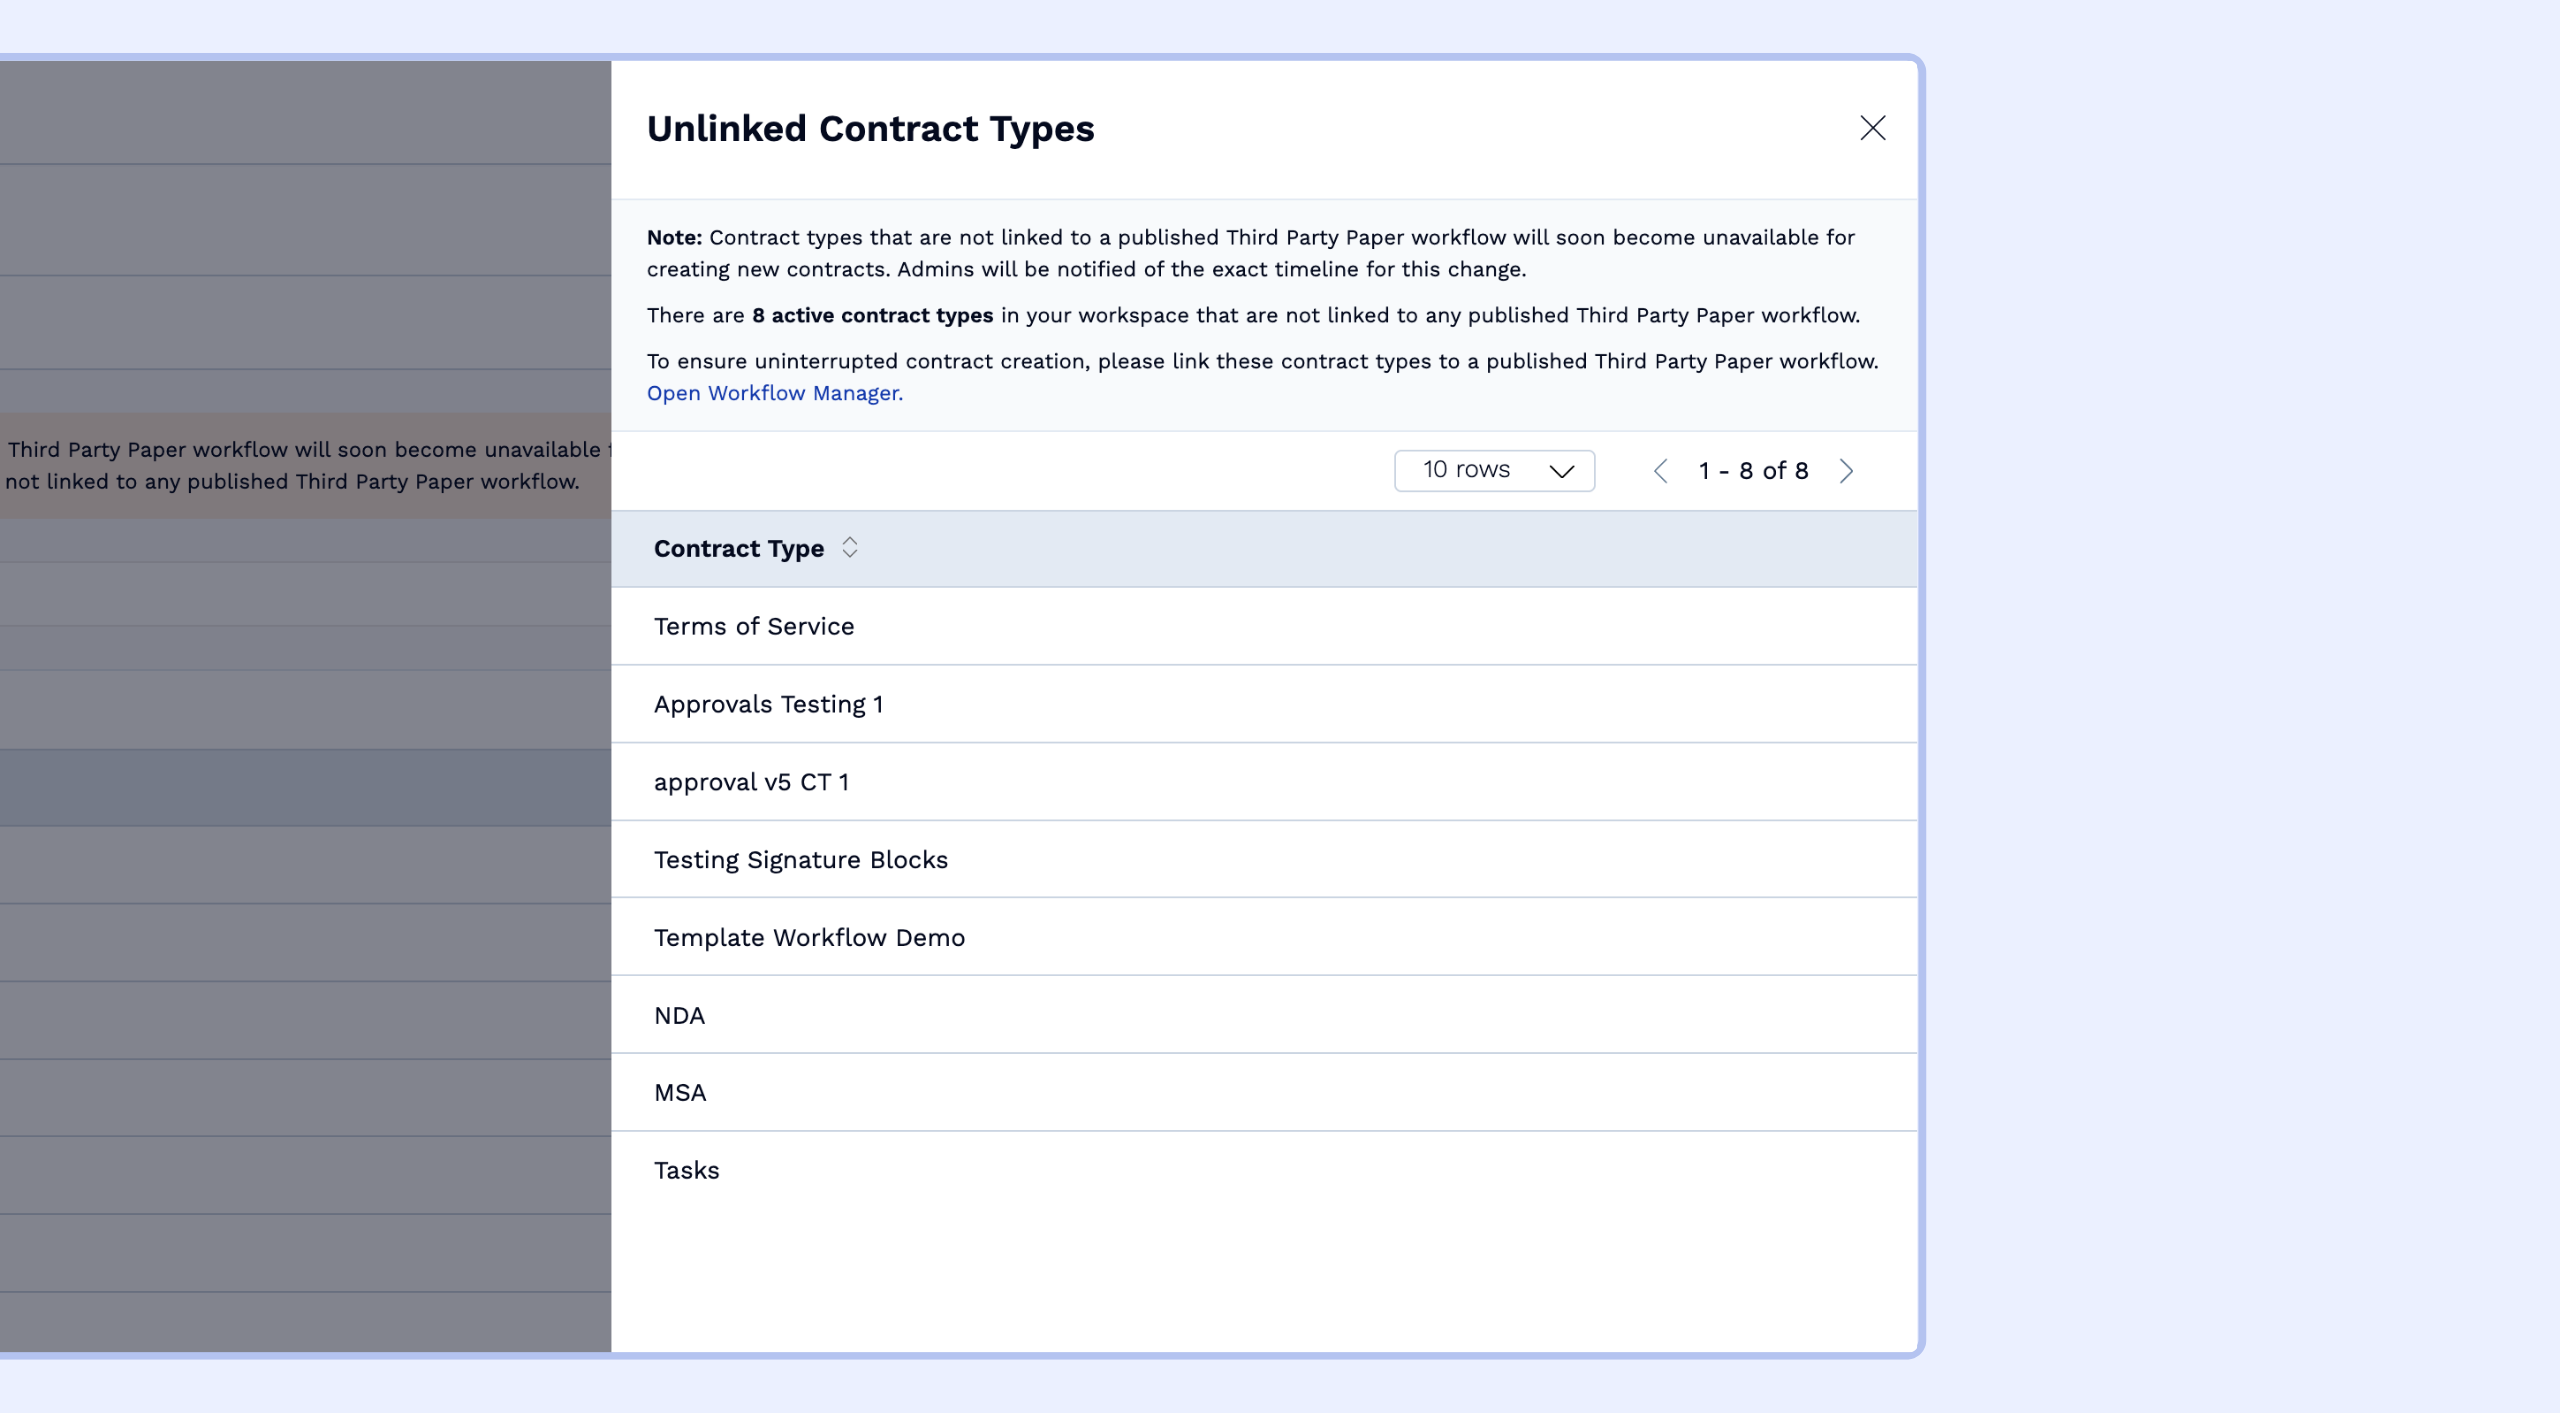The height and width of the screenshot is (1413, 2560).
Task: Click the Unlinked Contract Types heading
Action: 870,129
